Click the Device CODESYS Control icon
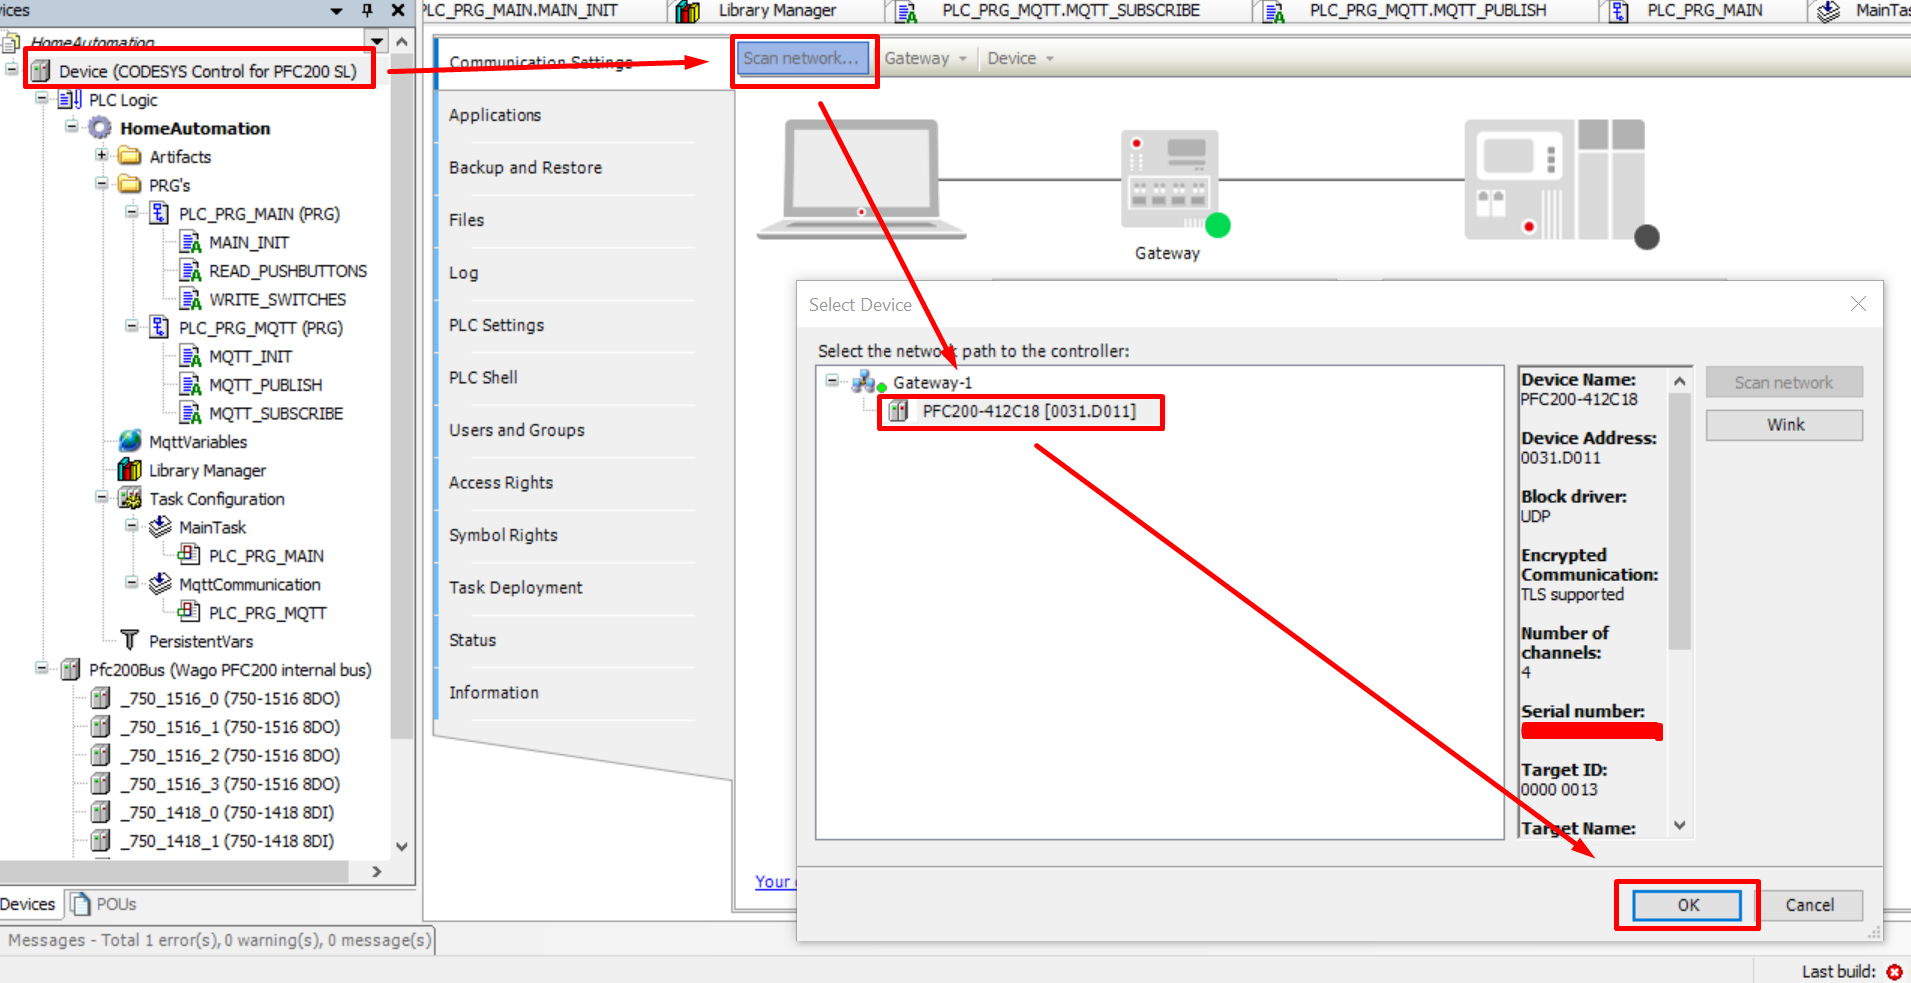1911x983 pixels. point(41,71)
